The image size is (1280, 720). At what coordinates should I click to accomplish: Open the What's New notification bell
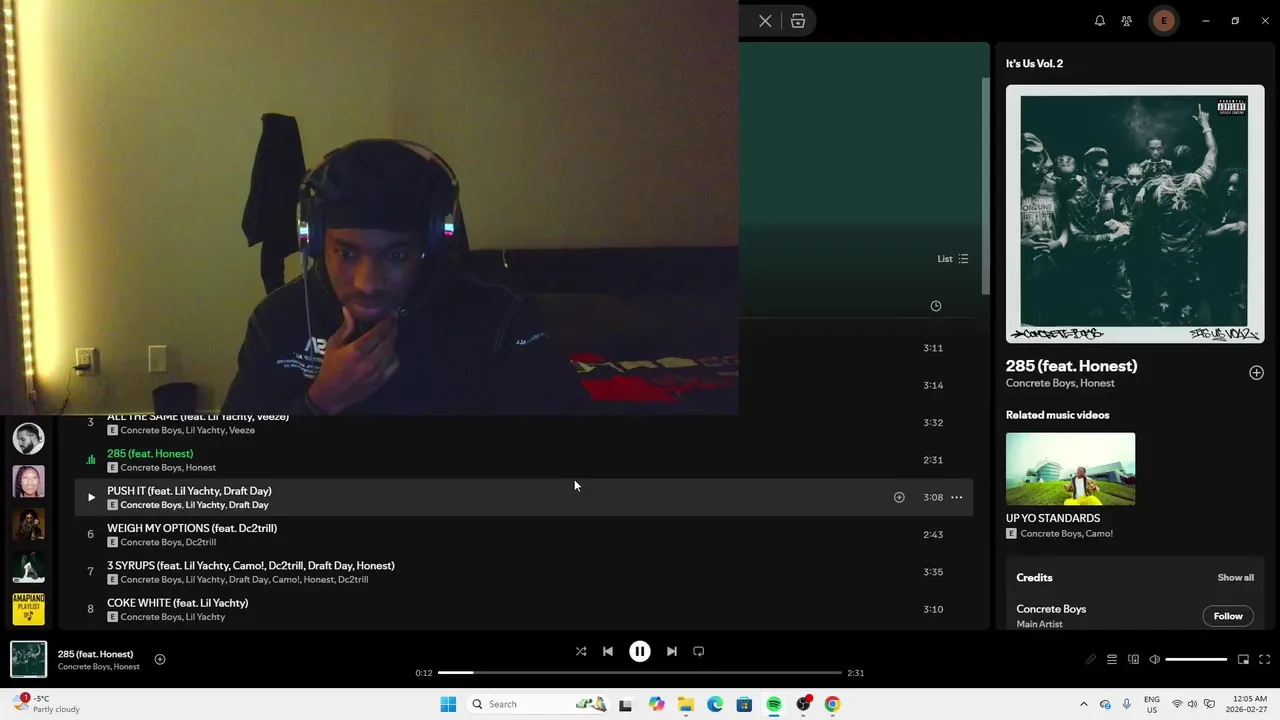[x=1100, y=21]
